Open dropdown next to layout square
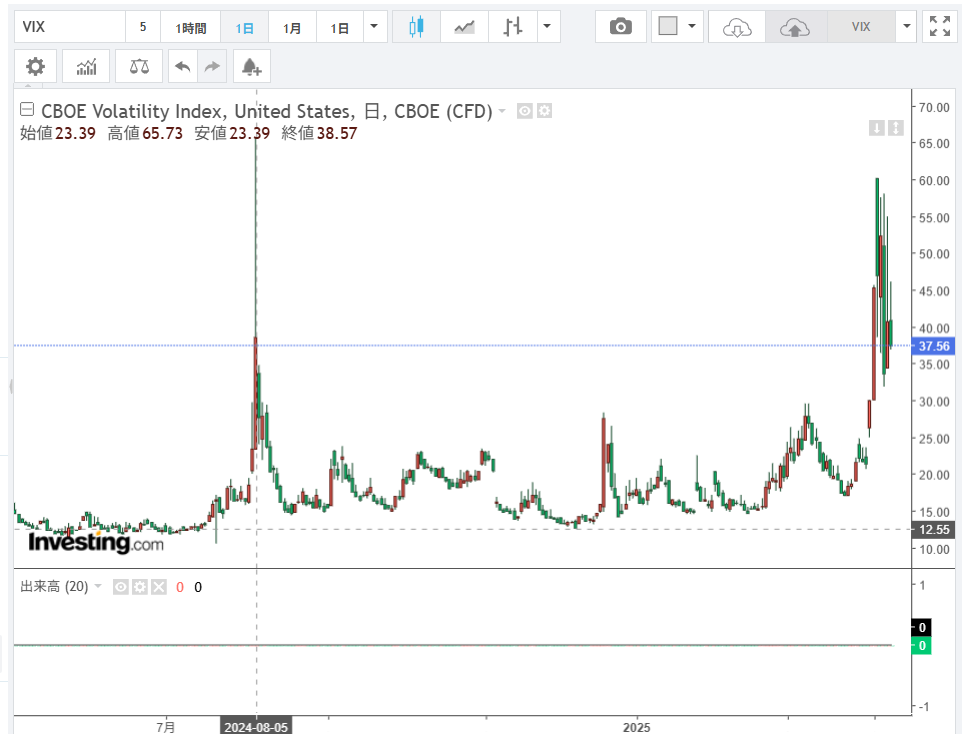This screenshot has width=964, height=734. pos(692,26)
